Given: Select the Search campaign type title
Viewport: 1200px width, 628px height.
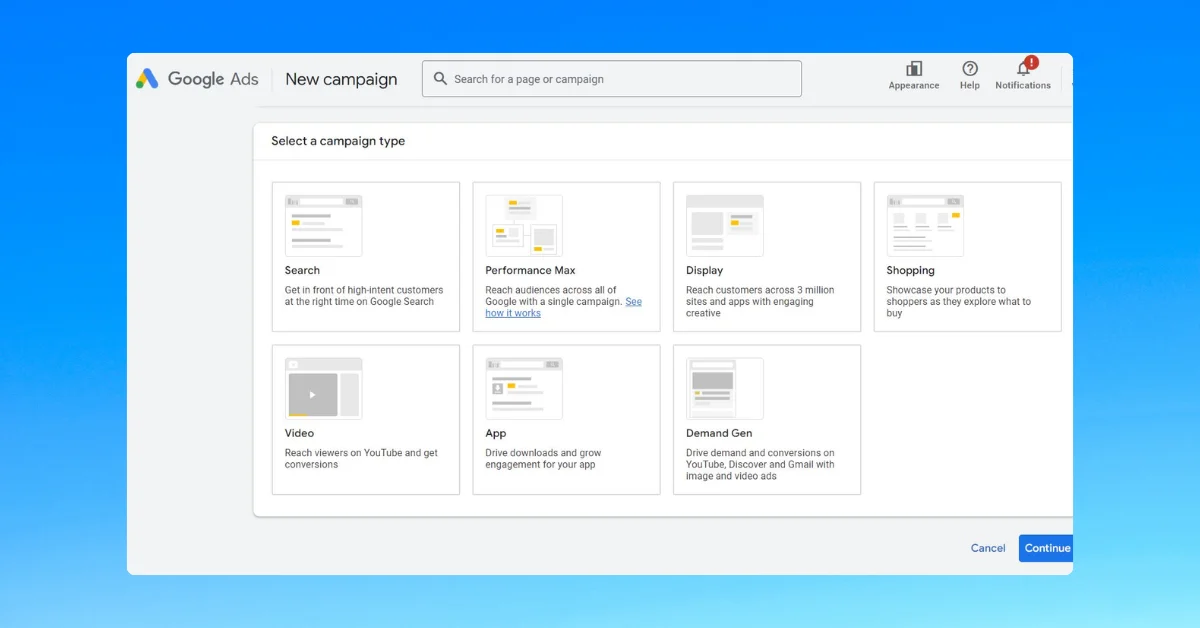Looking at the screenshot, I should pyautogui.click(x=302, y=270).
